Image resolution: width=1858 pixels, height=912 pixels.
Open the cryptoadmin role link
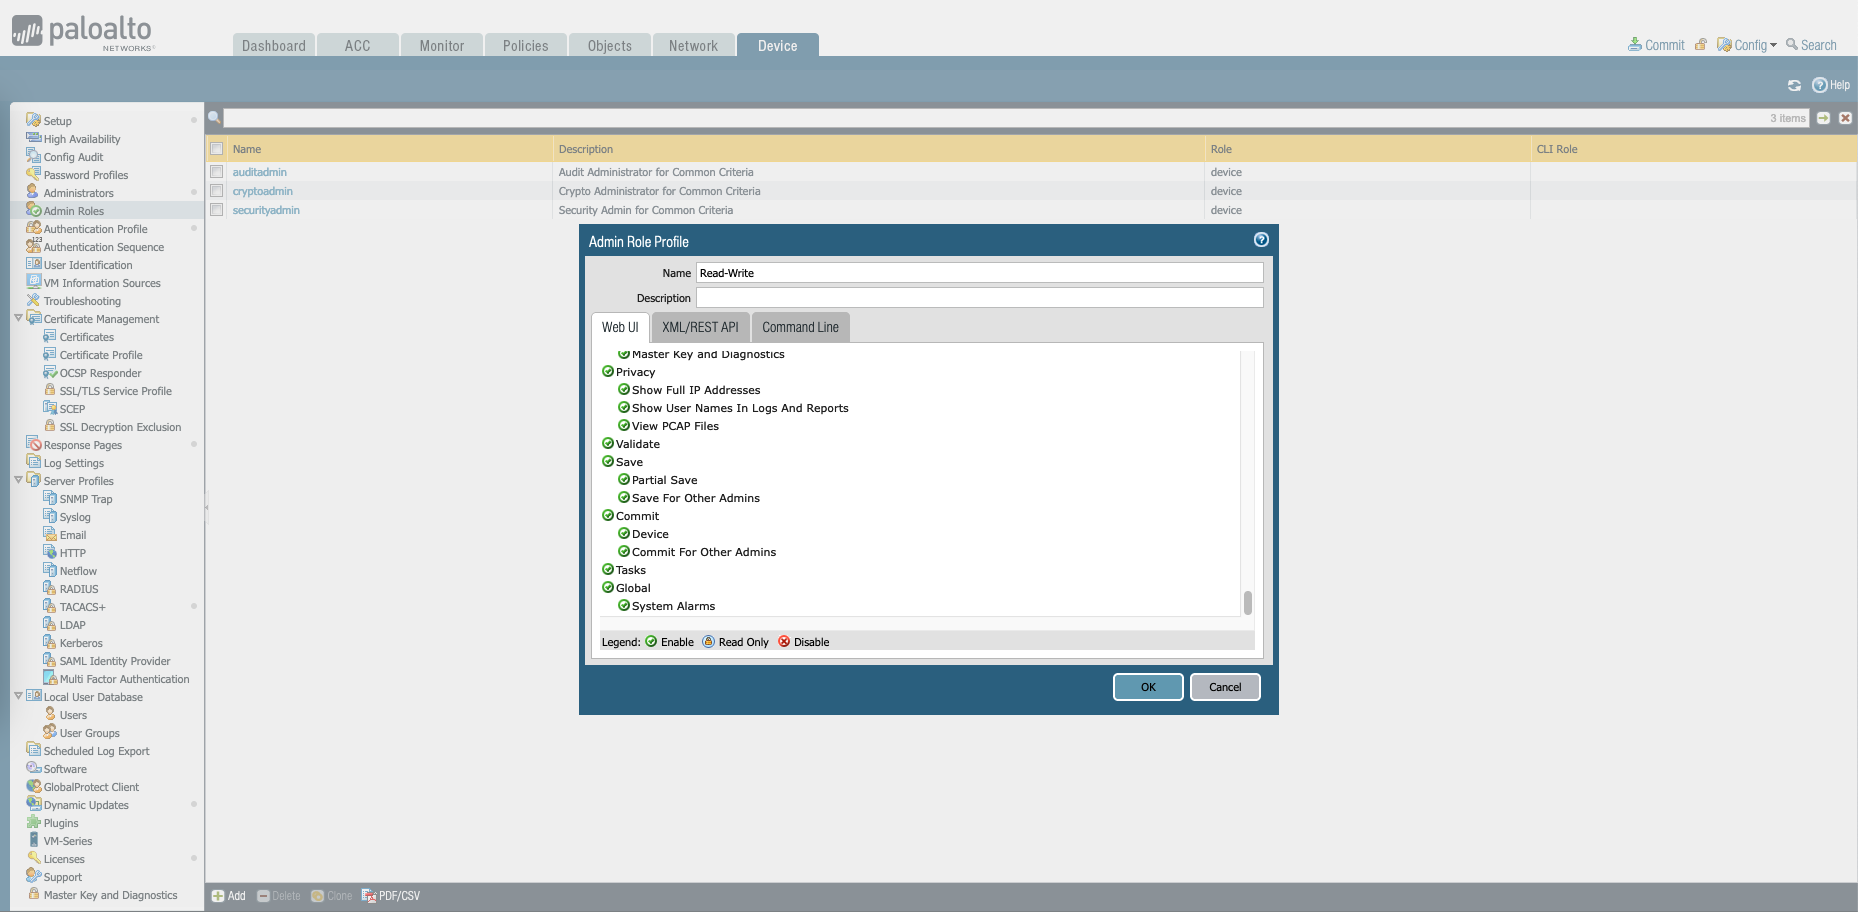tap(262, 191)
